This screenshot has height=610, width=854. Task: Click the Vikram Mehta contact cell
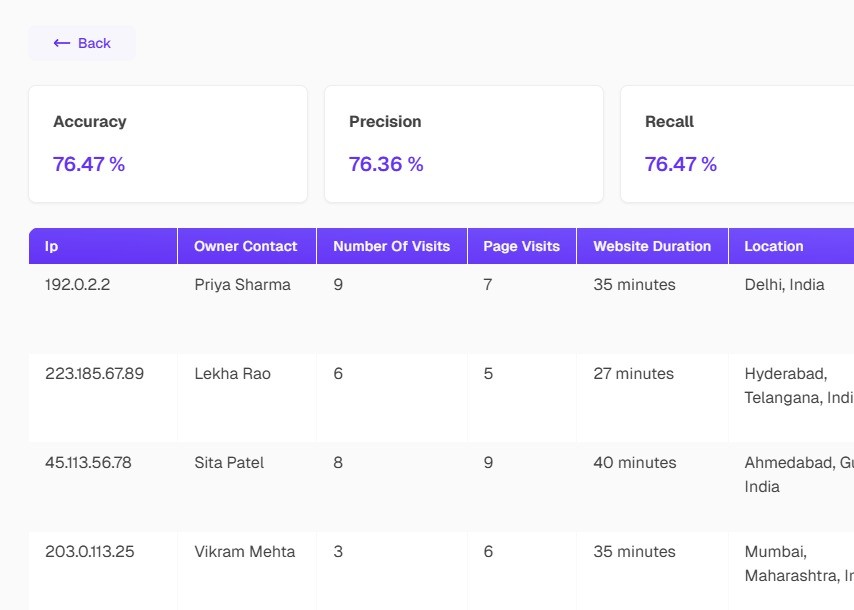[247, 571]
